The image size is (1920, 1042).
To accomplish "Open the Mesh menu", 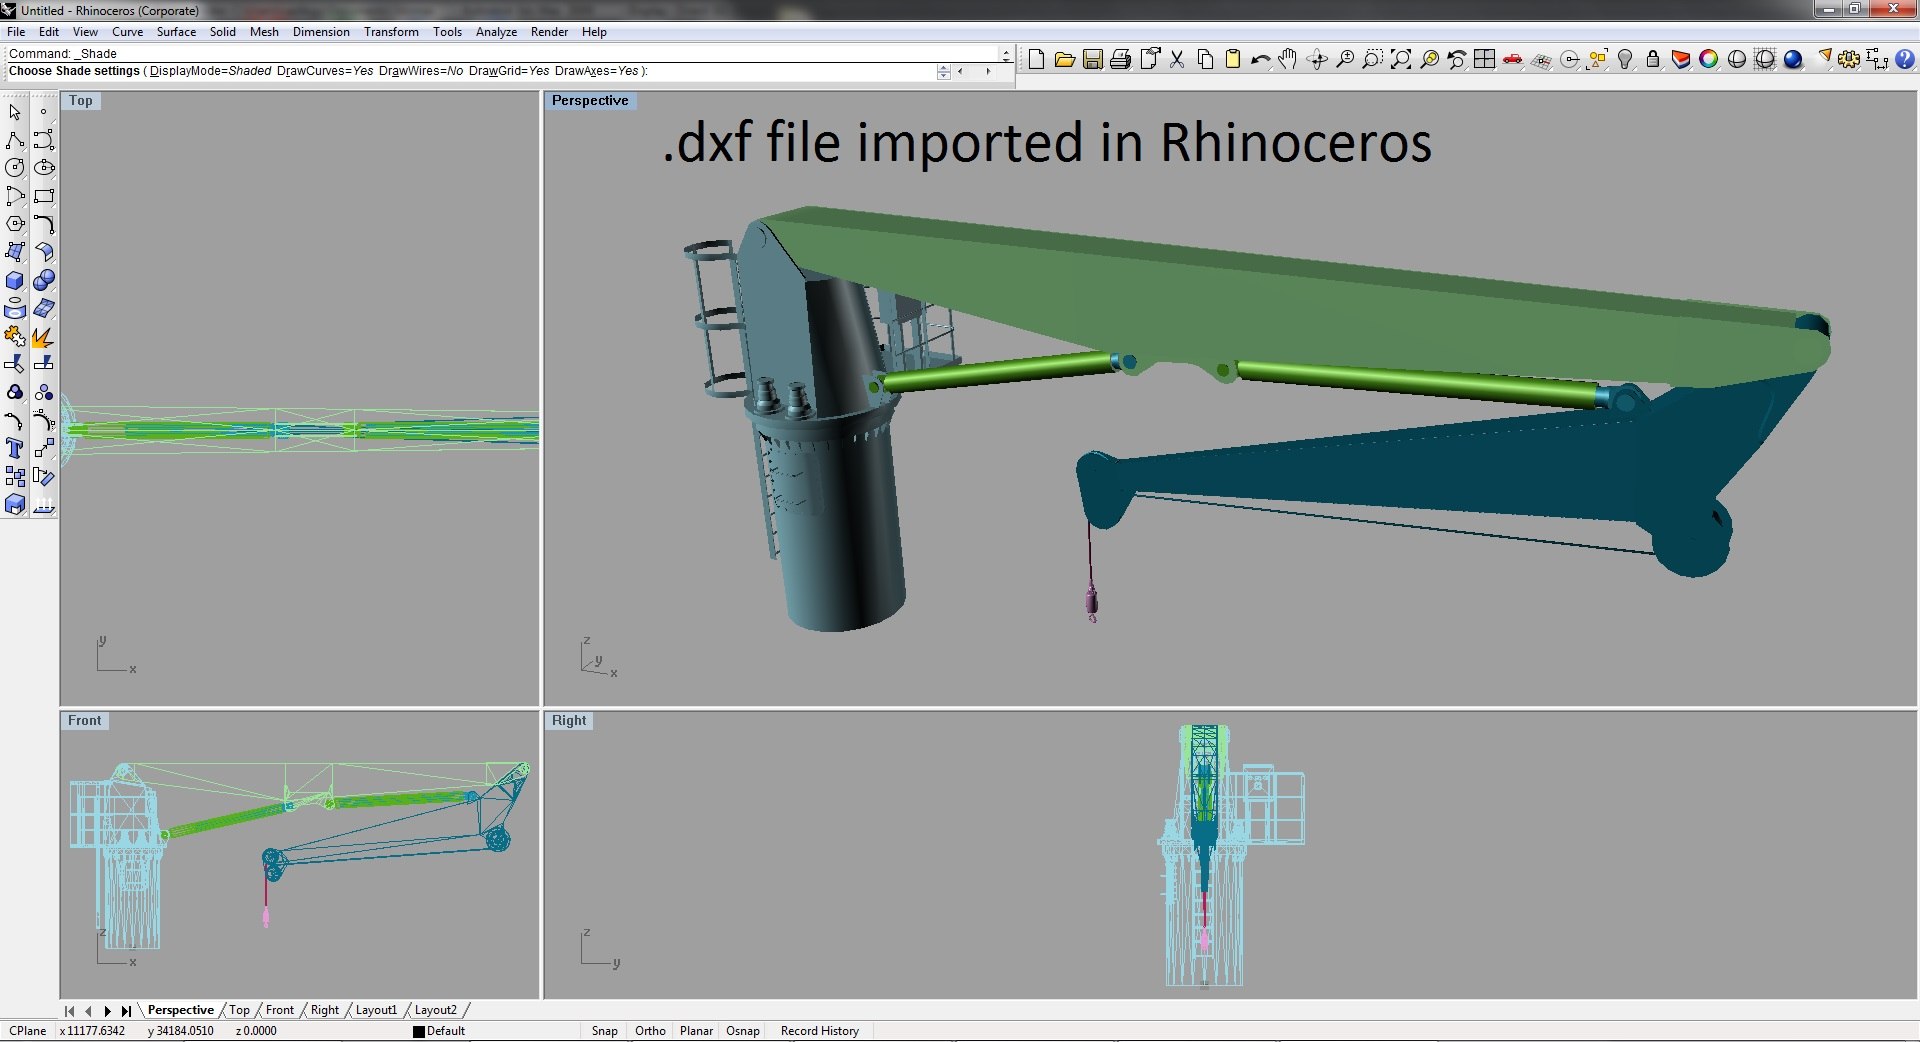I will (264, 32).
